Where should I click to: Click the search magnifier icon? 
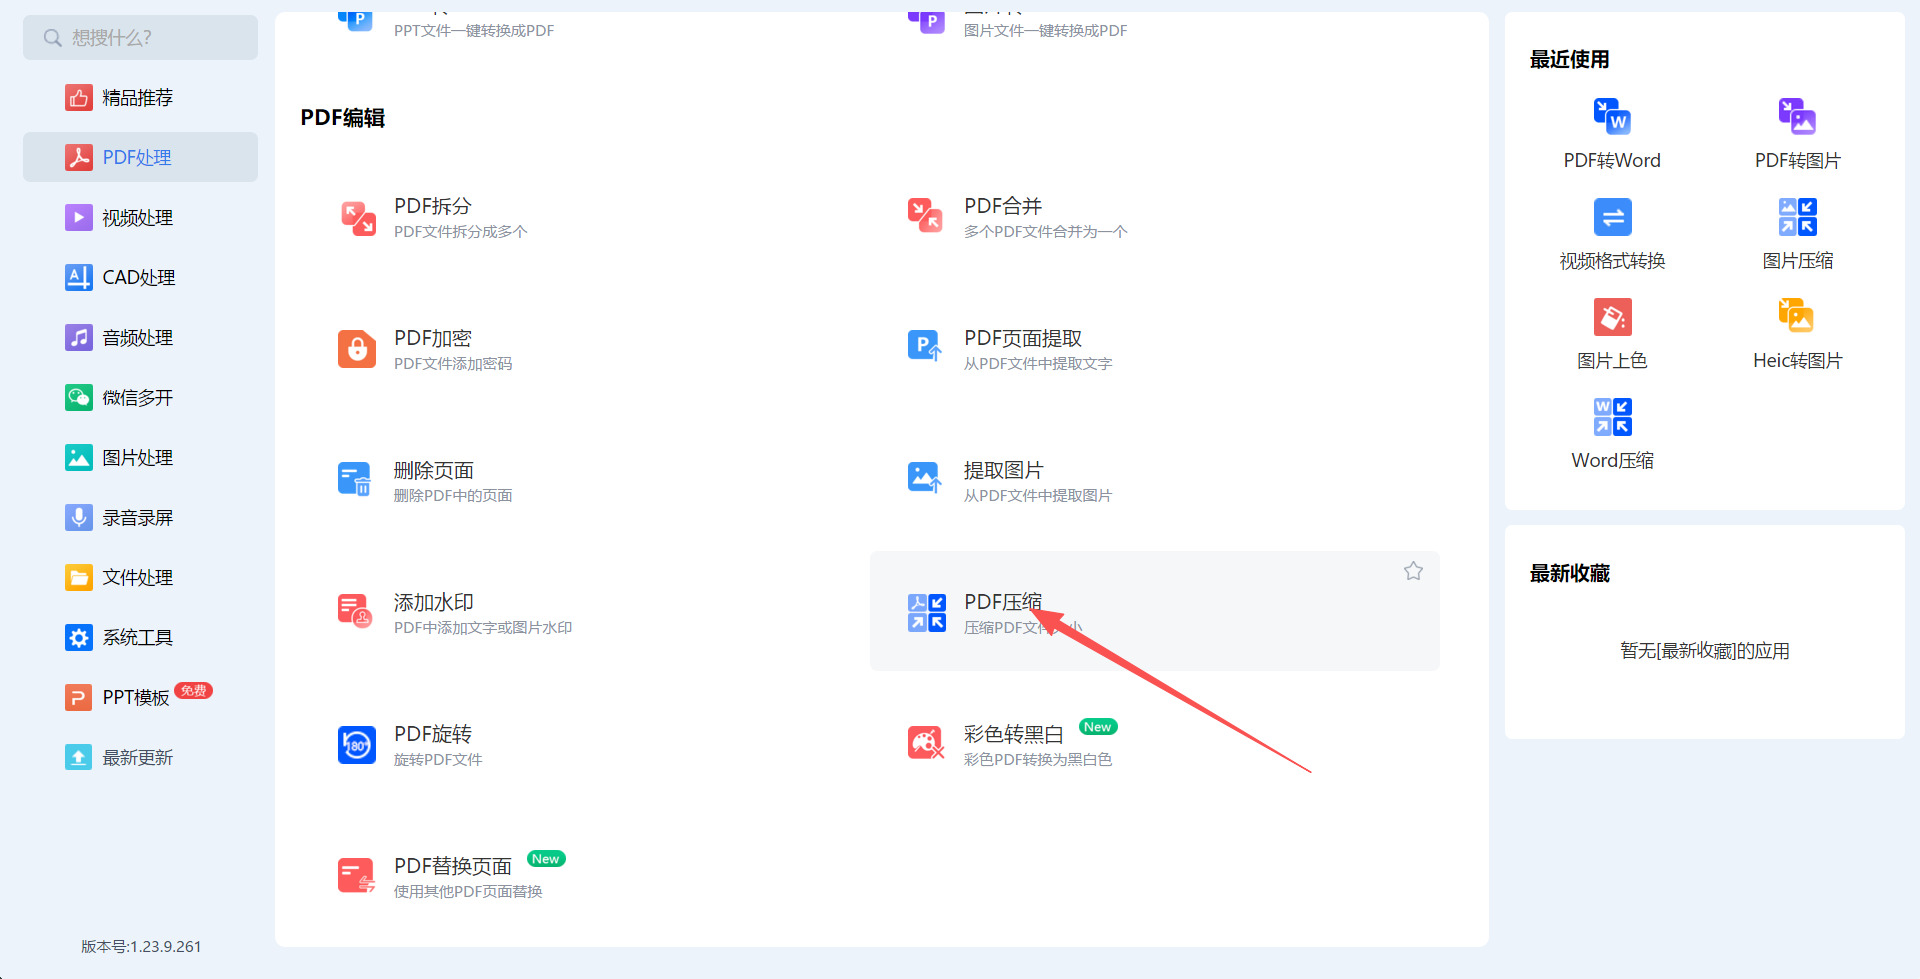(x=53, y=38)
